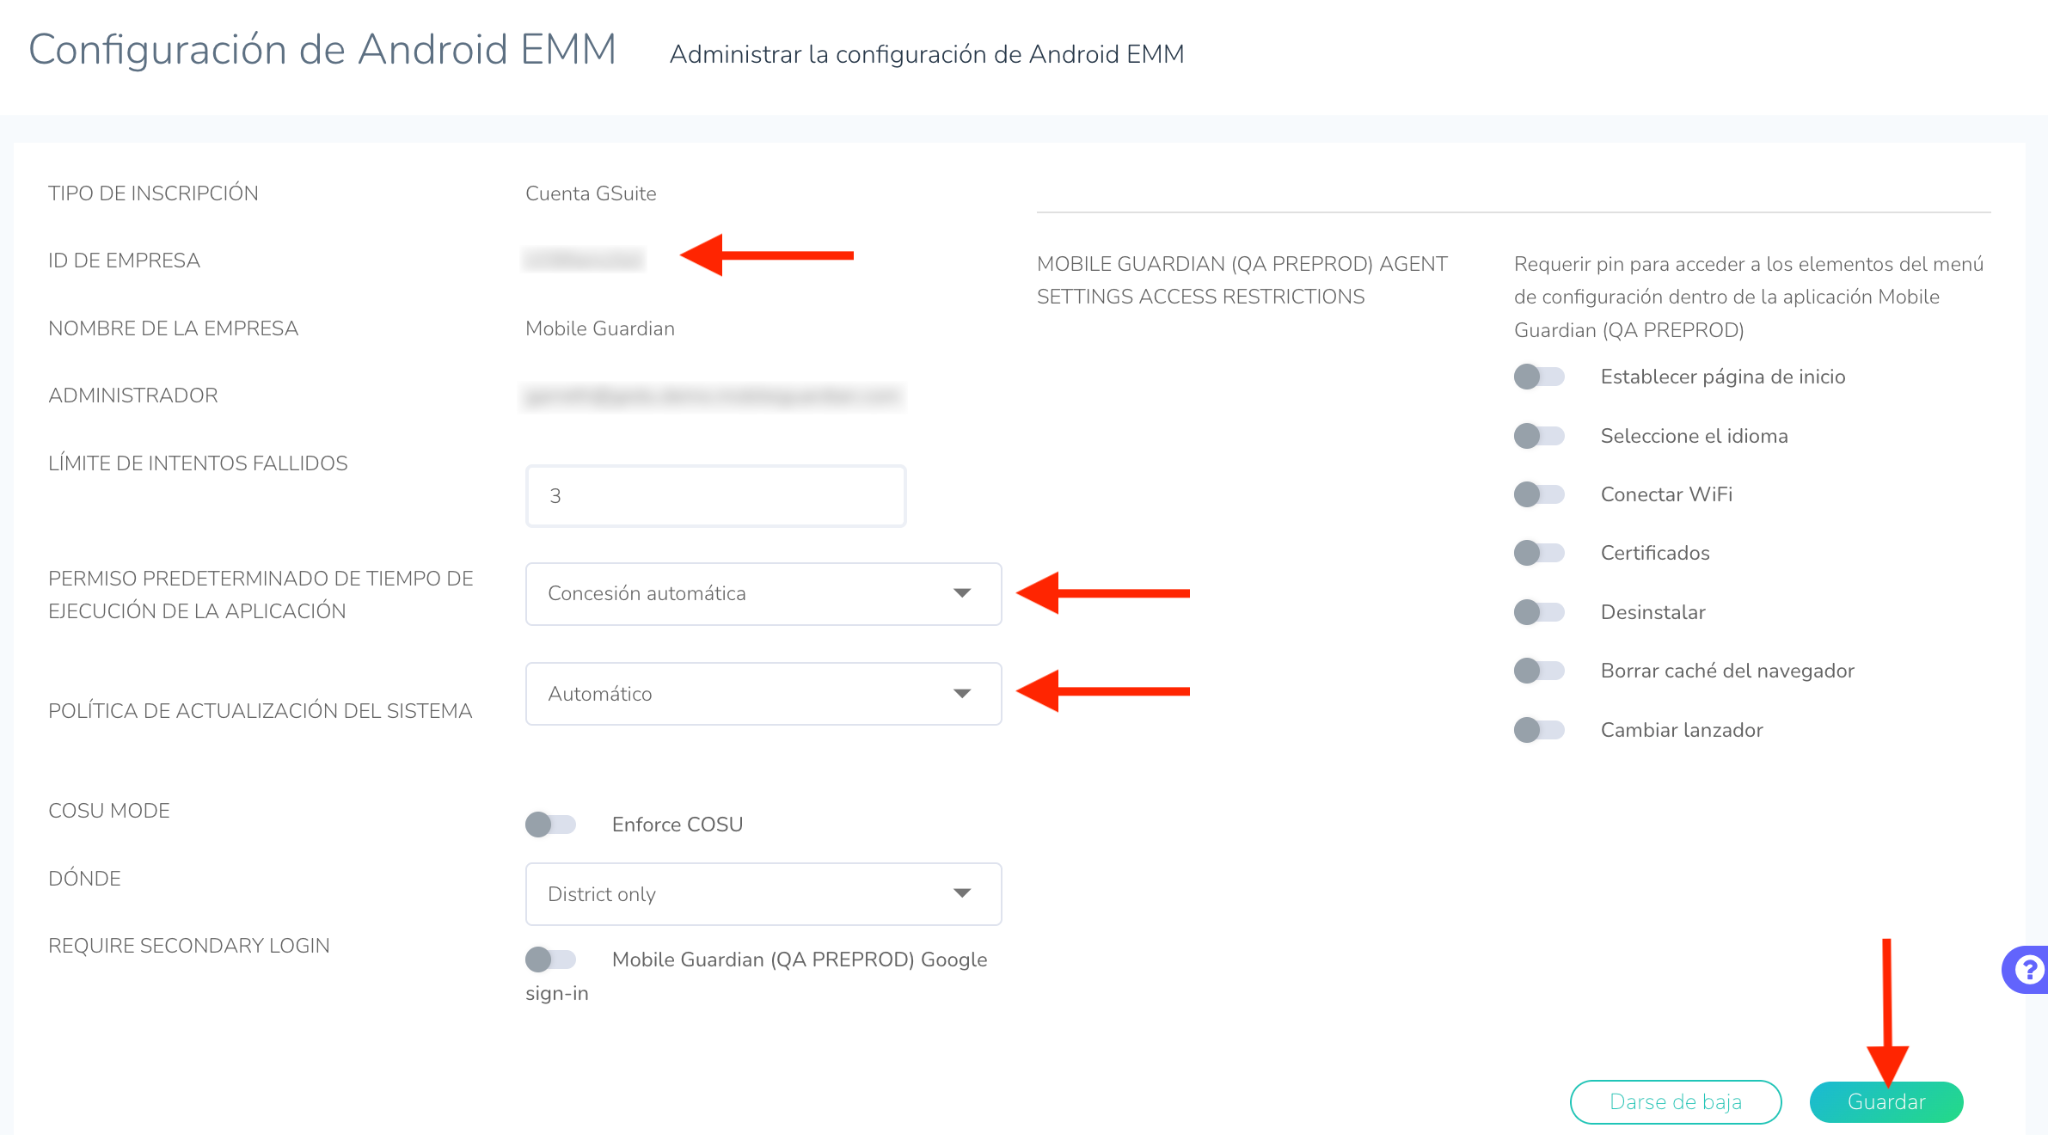Screen dimensions: 2048x1135
Task: Toggle the Enforce COSU switch
Action: click(x=551, y=824)
